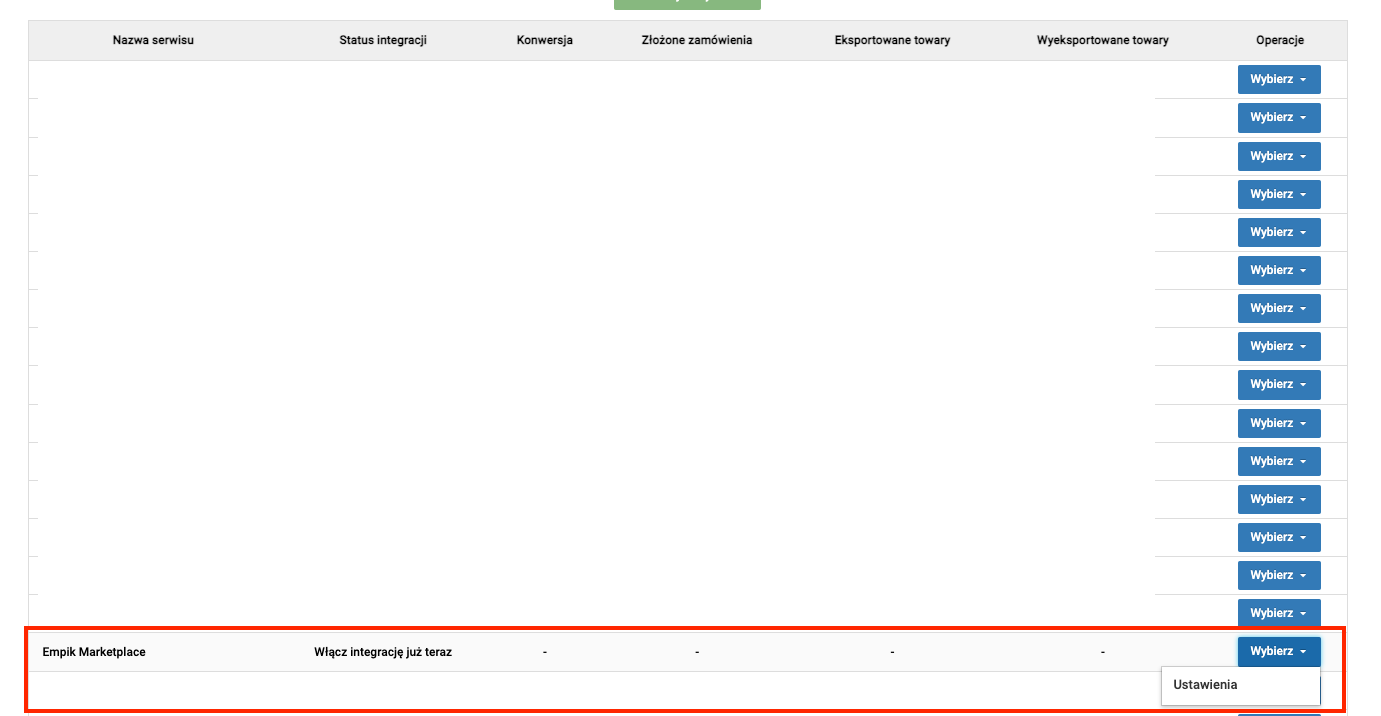This screenshot has width=1381, height=716.
Task: Click the Nazwa serwisu column header
Action: pyautogui.click(x=153, y=40)
